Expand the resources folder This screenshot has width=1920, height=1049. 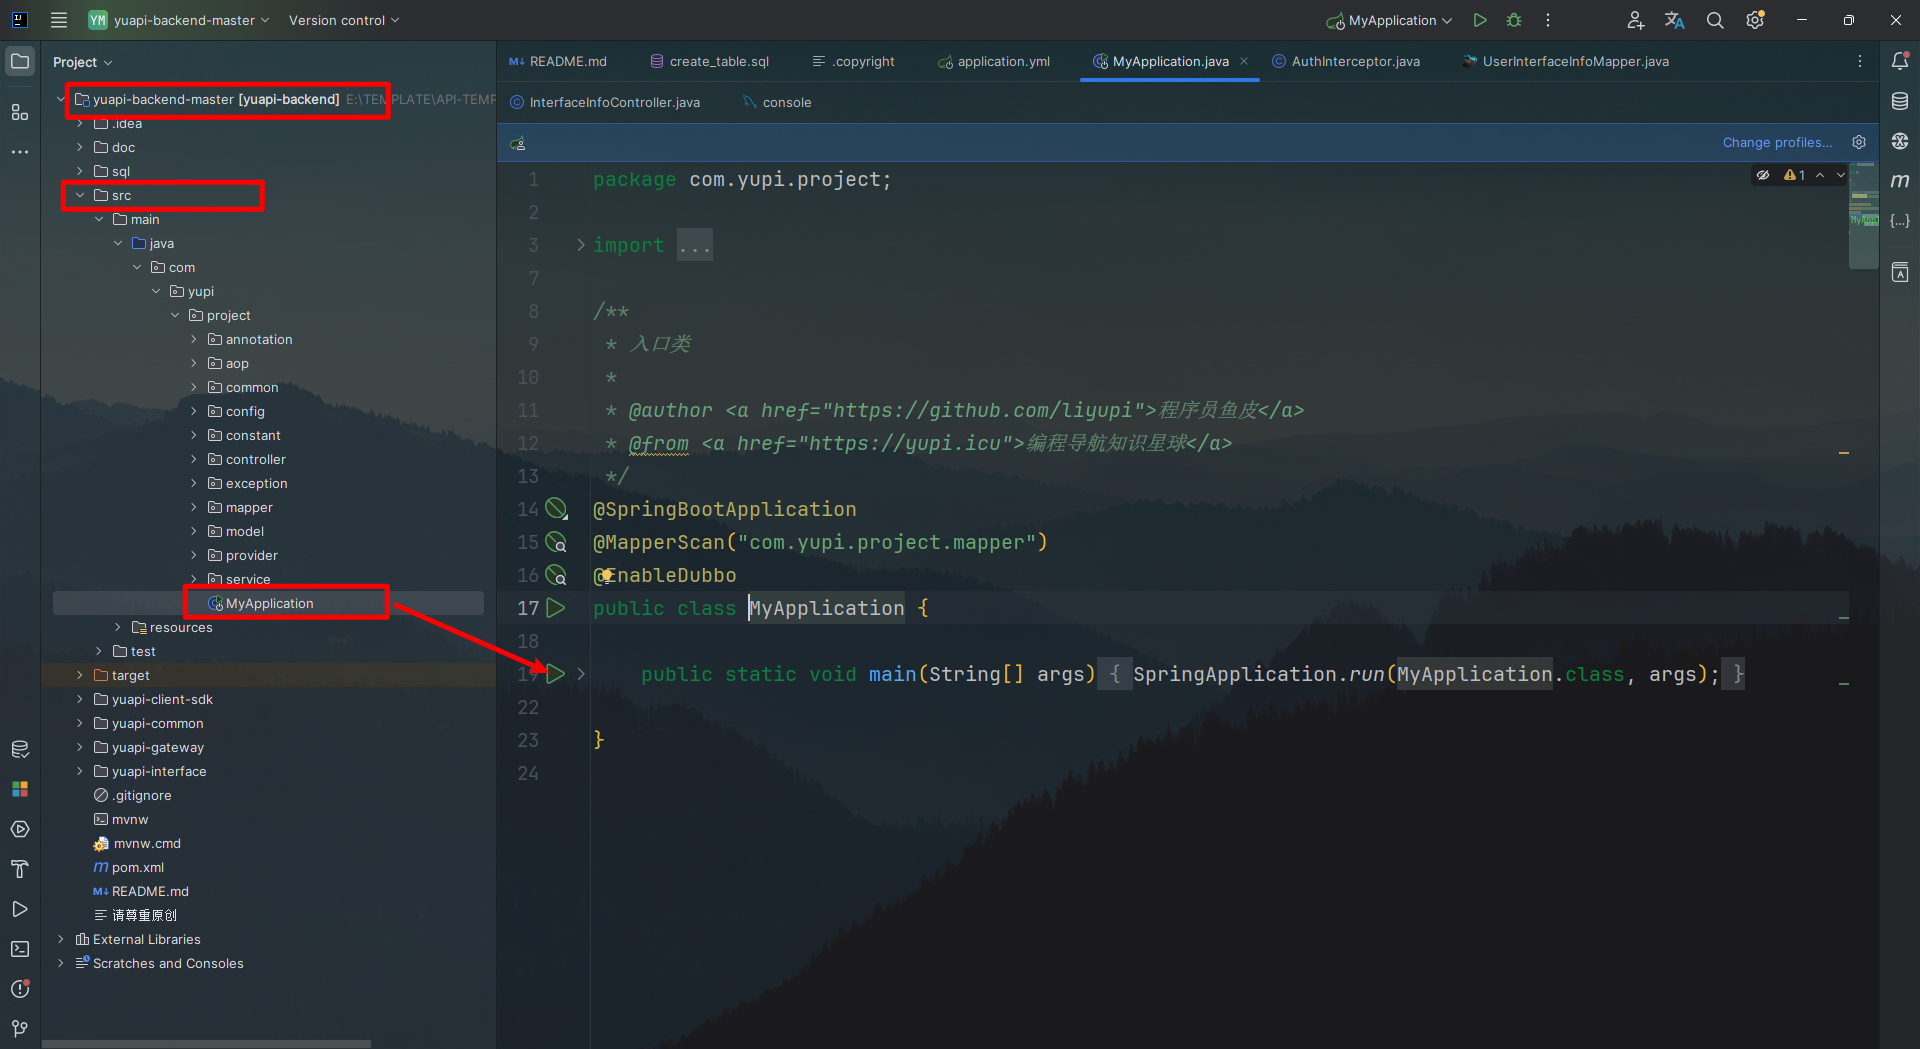(x=118, y=627)
